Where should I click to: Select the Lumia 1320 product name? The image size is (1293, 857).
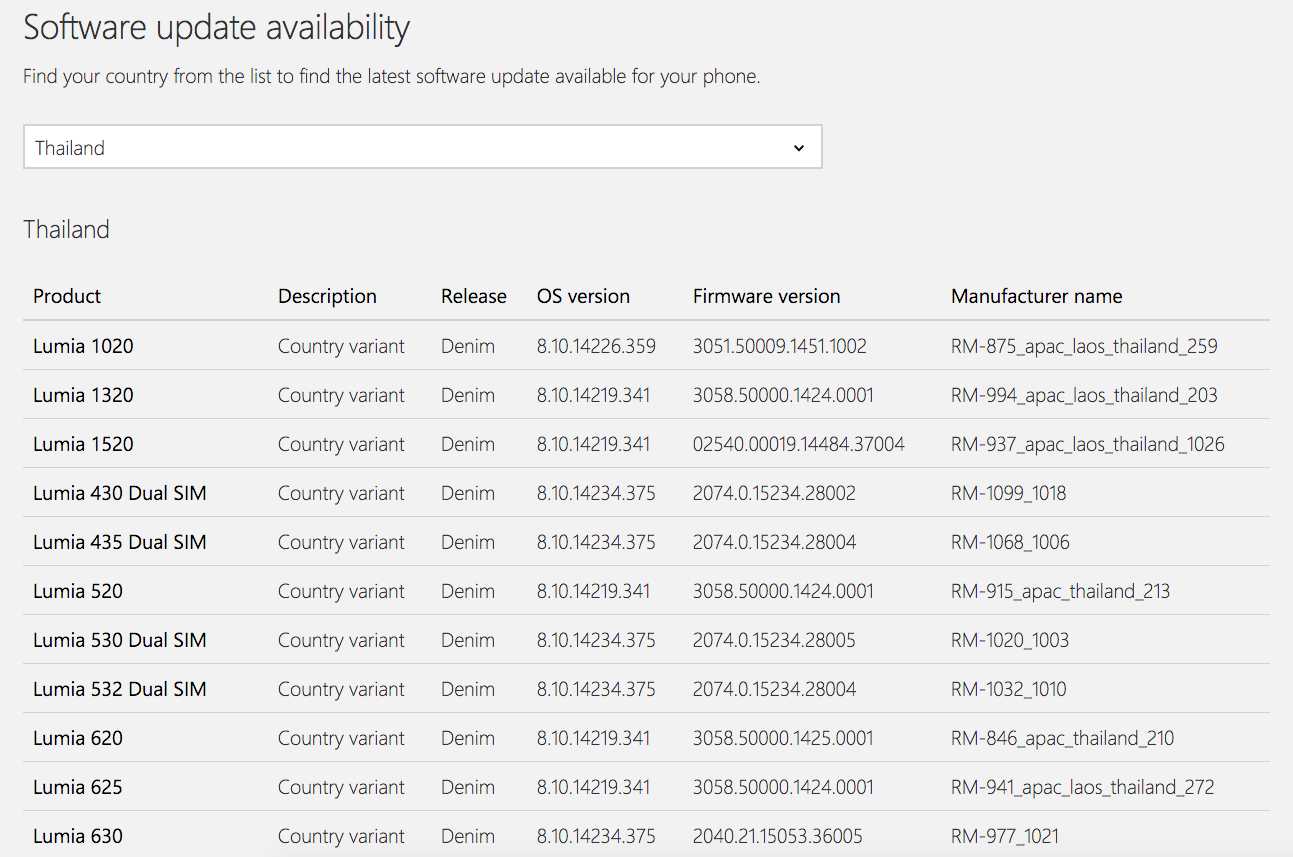(x=83, y=395)
